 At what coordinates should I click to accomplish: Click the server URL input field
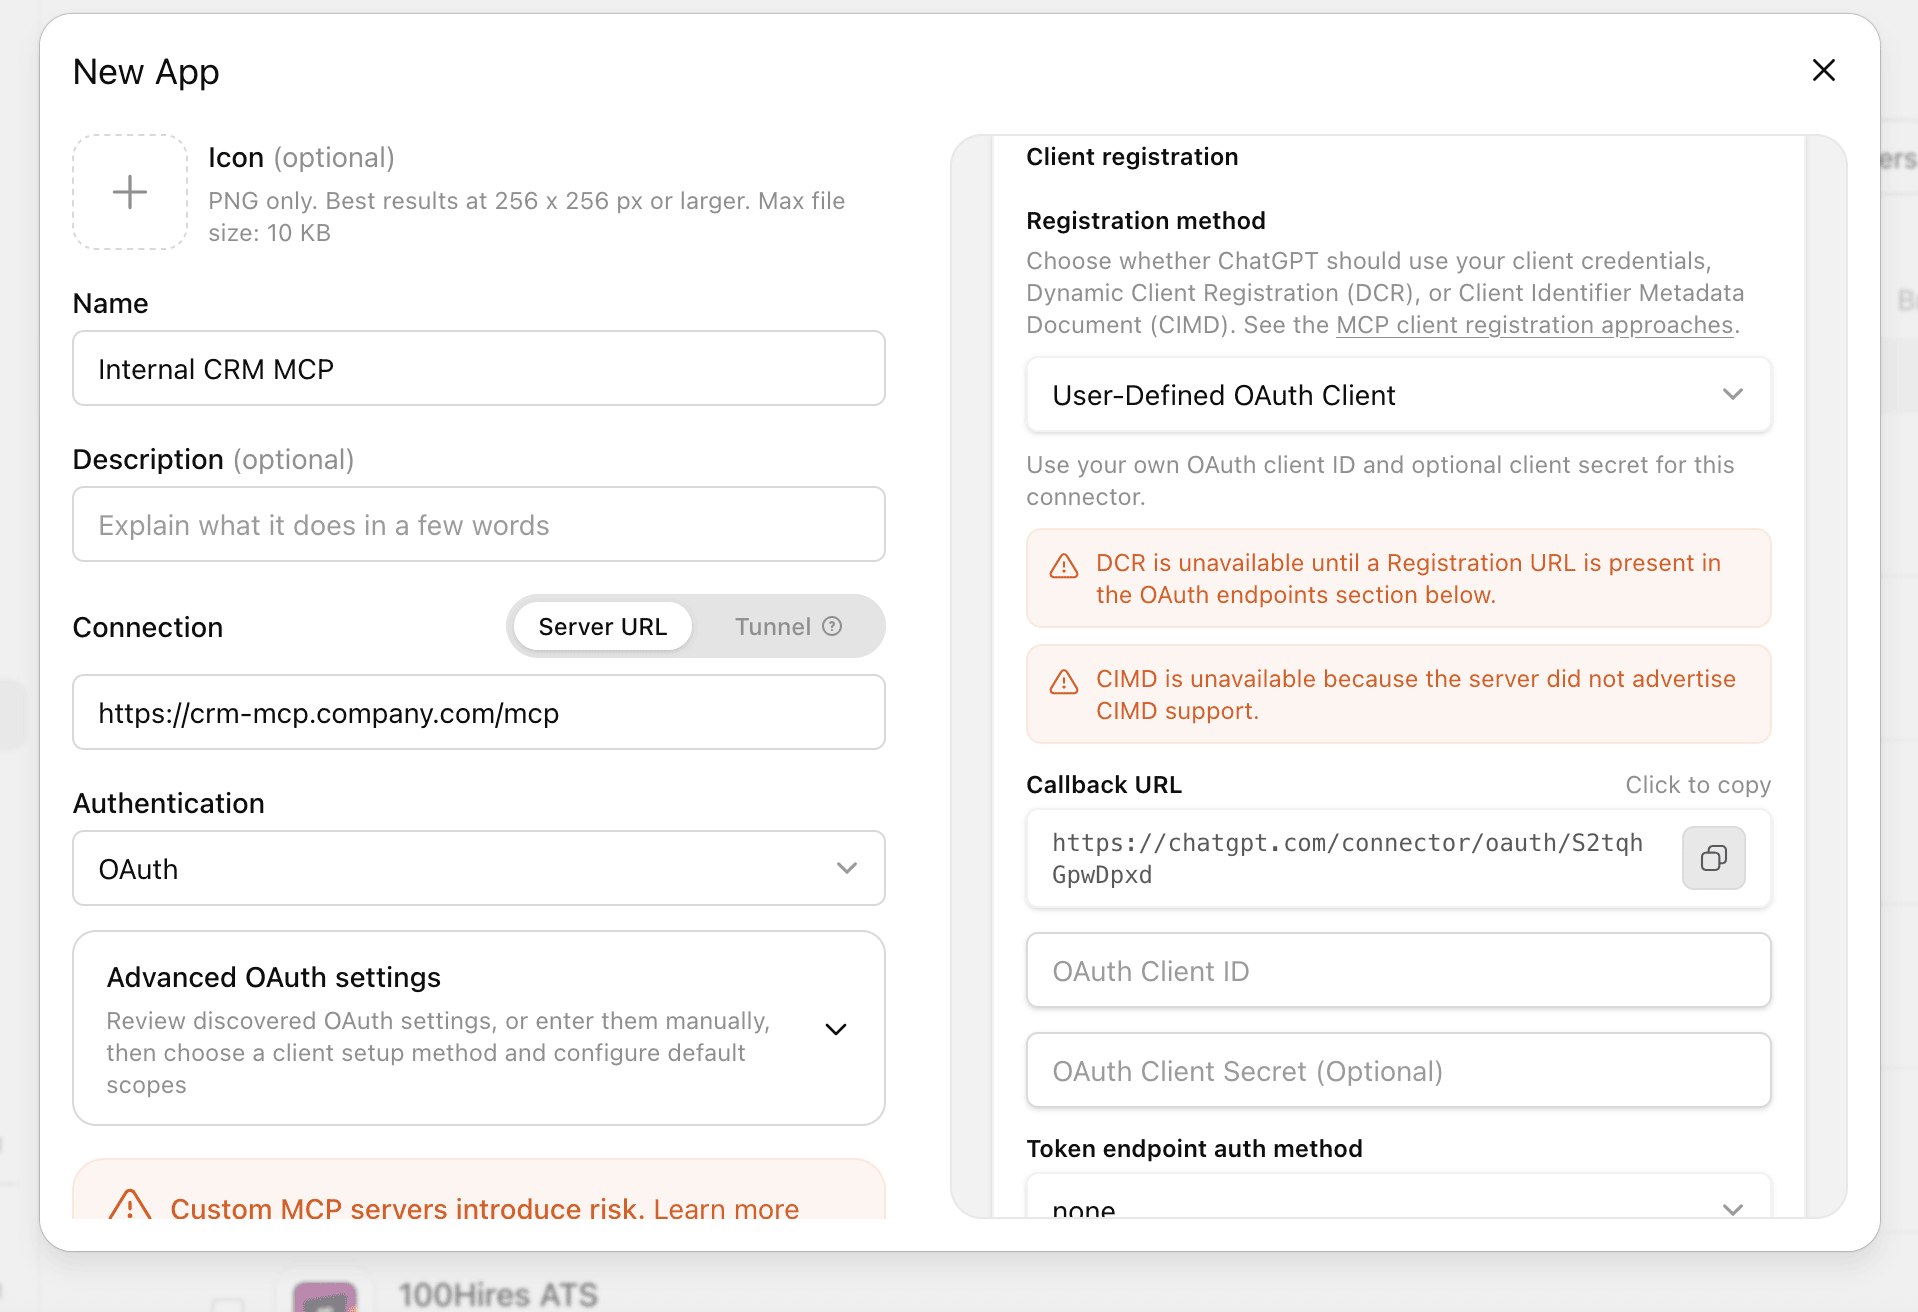coord(479,713)
